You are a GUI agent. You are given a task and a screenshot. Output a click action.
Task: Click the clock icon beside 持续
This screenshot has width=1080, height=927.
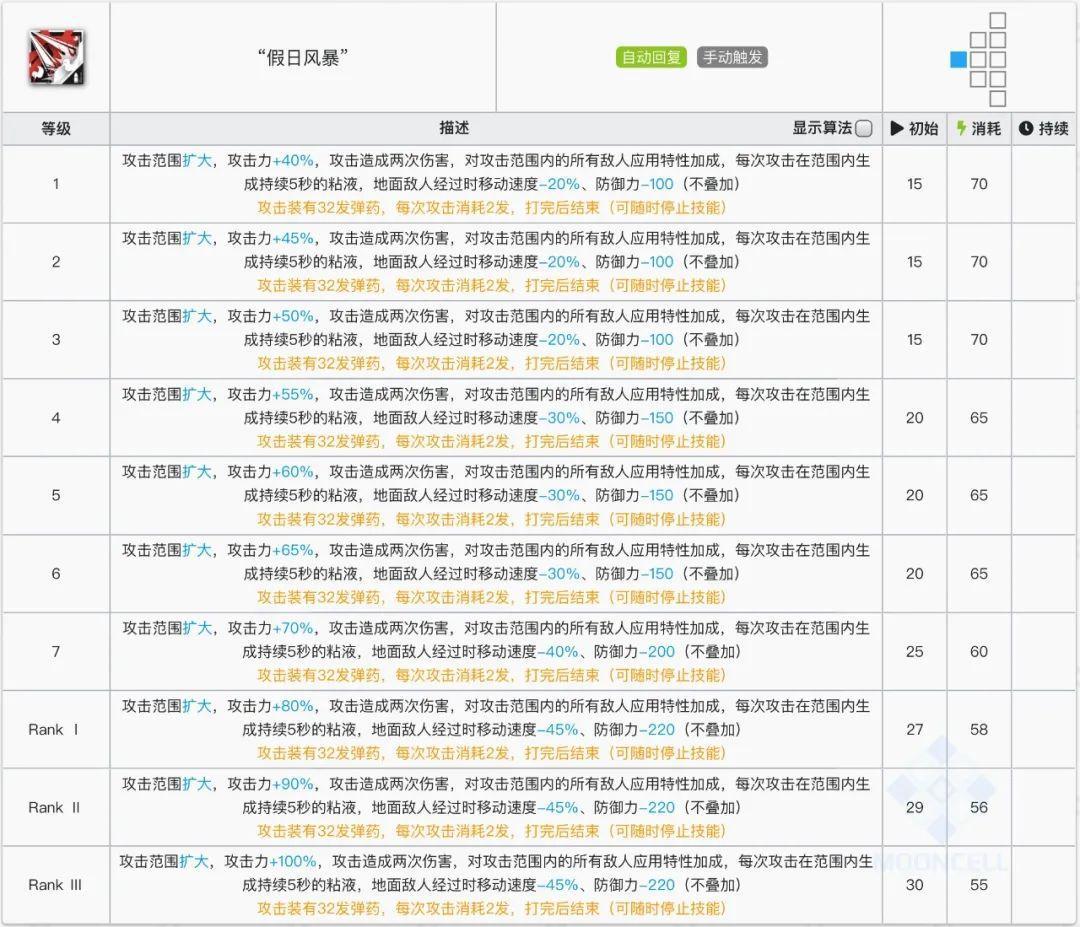[1024, 128]
